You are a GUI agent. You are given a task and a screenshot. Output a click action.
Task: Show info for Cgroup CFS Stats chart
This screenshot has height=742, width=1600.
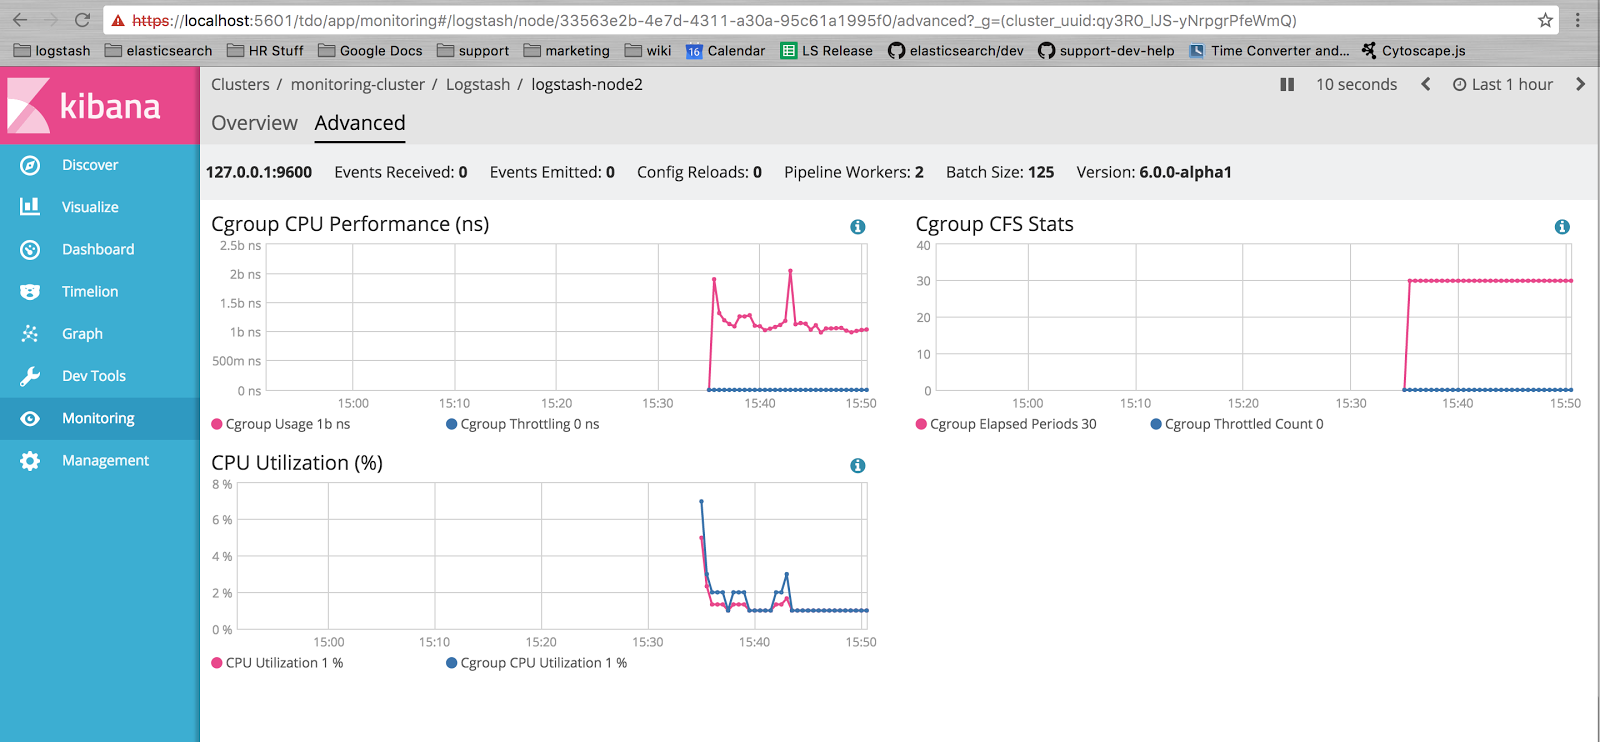pos(1561,227)
